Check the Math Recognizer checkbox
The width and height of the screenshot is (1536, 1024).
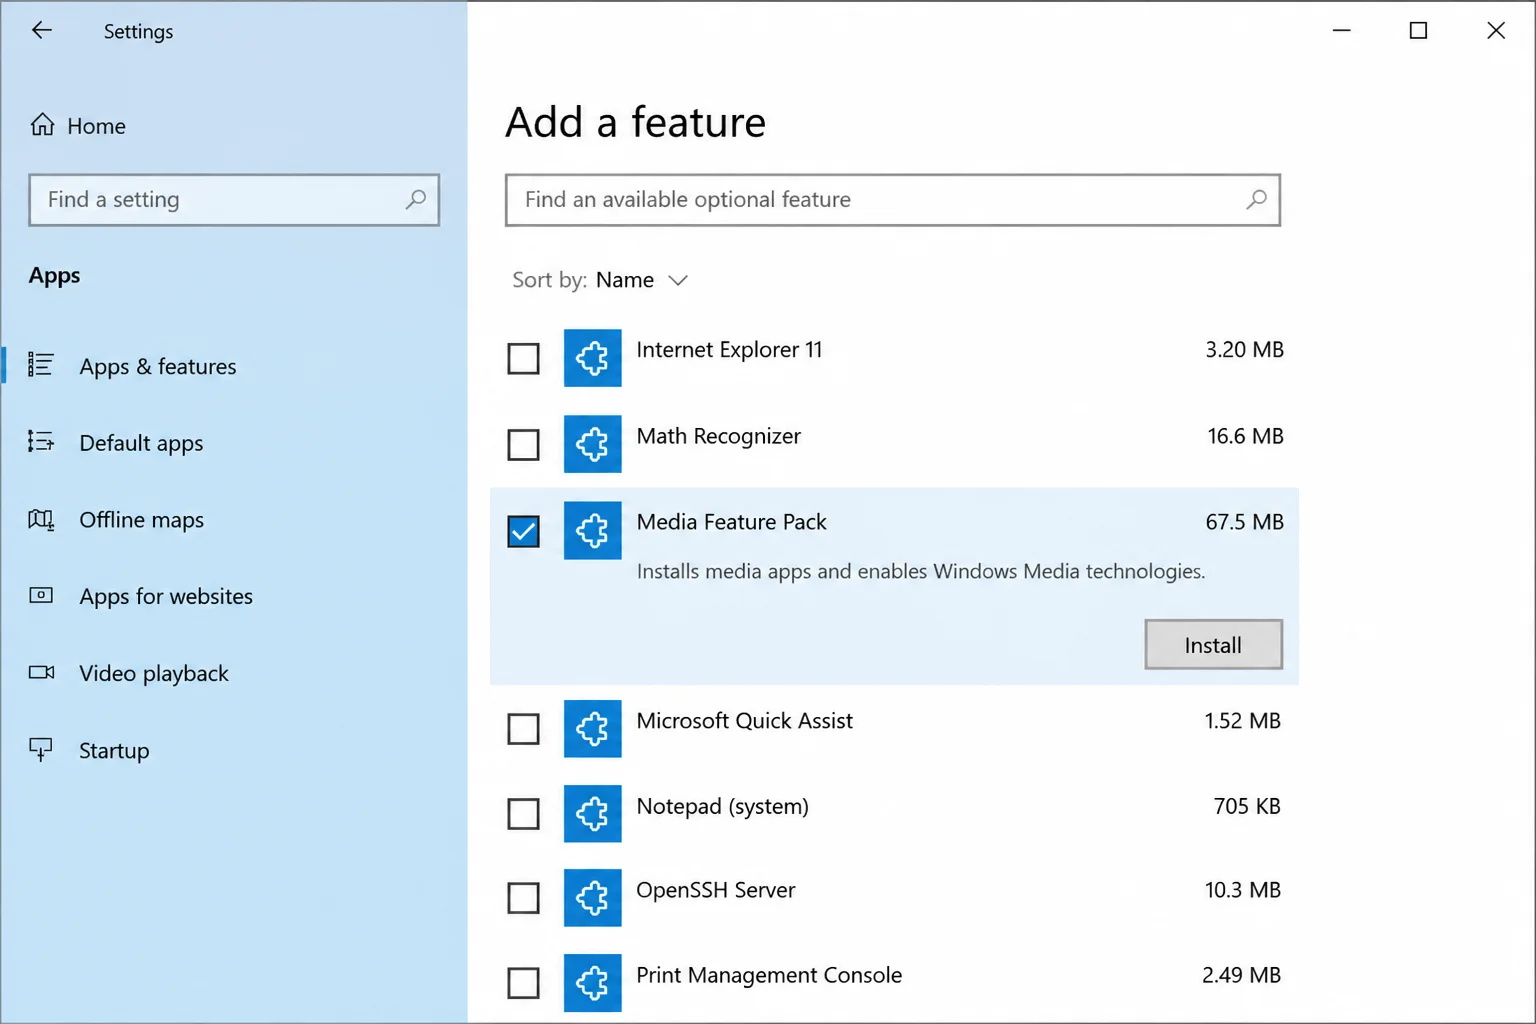click(x=523, y=444)
